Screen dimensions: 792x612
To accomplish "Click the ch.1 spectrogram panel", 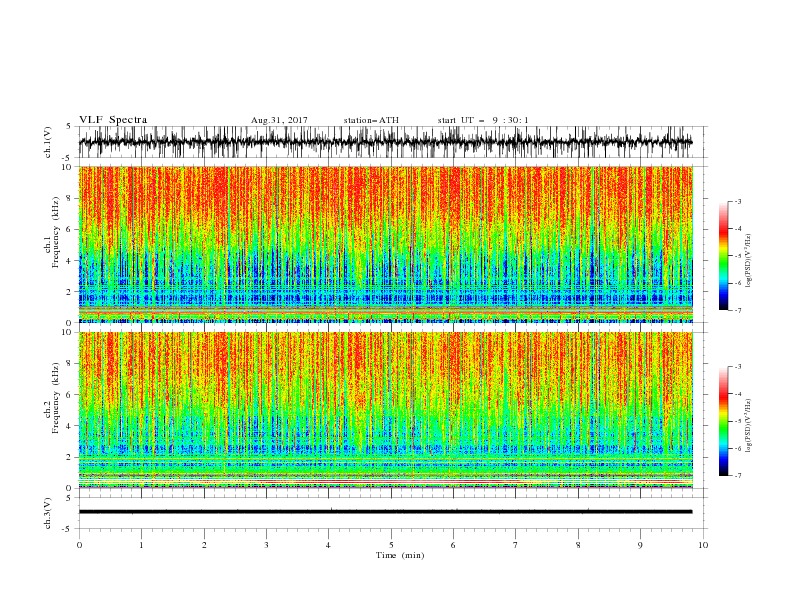I will (386, 244).
